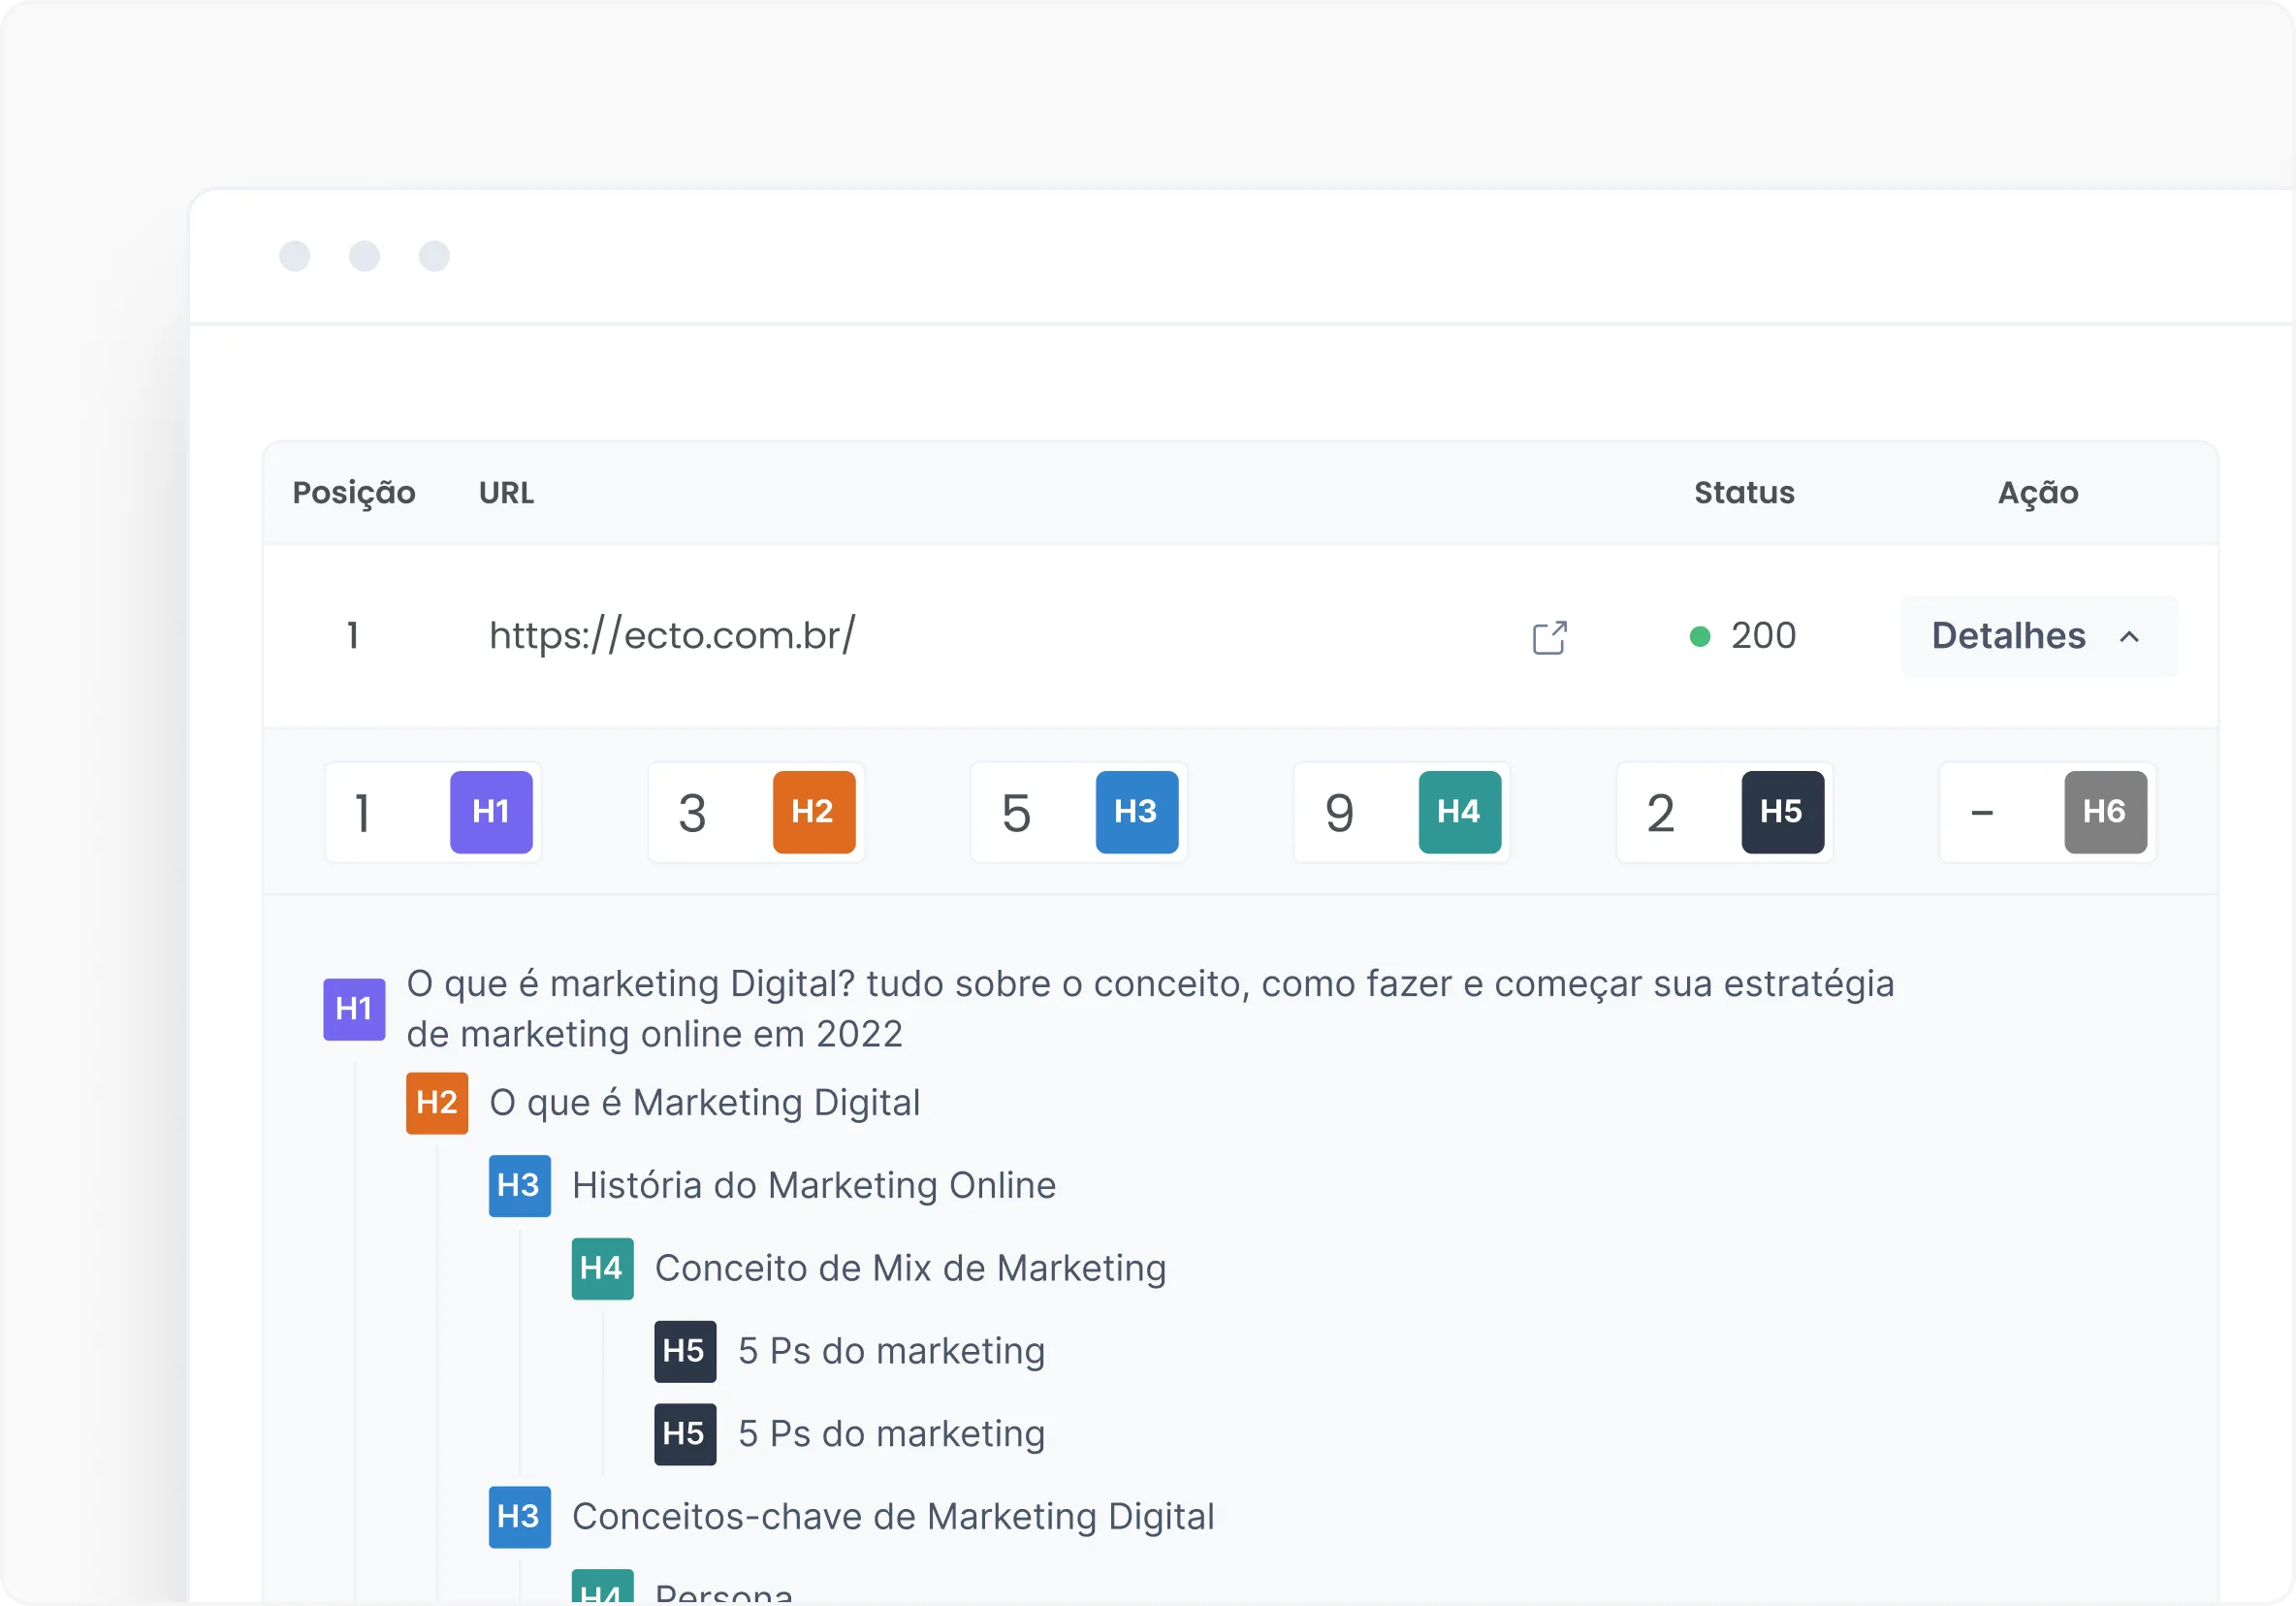Click the purple H1 count badge
Viewport: 2296px width, 1606px height.
click(490, 812)
